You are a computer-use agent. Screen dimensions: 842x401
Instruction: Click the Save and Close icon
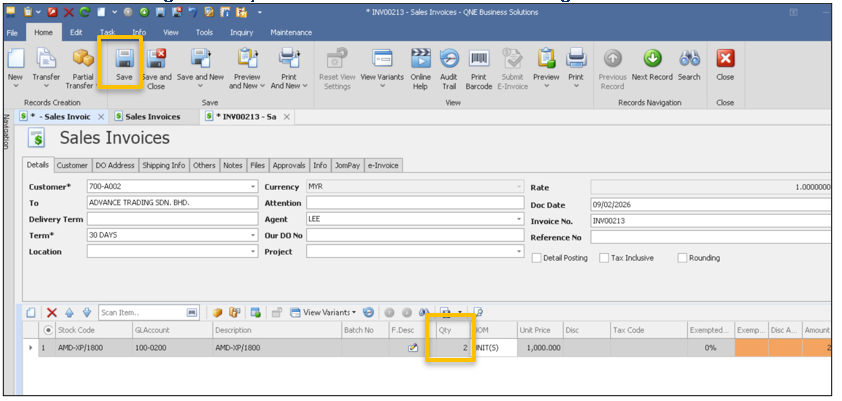156,59
